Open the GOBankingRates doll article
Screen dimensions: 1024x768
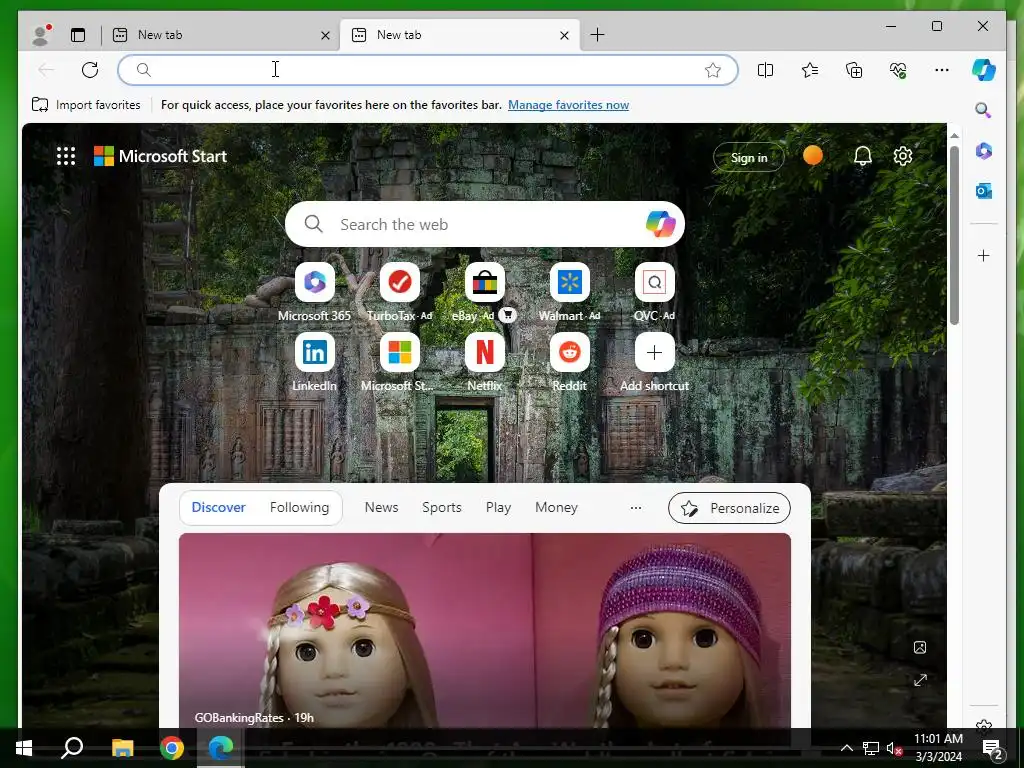click(485, 630)
